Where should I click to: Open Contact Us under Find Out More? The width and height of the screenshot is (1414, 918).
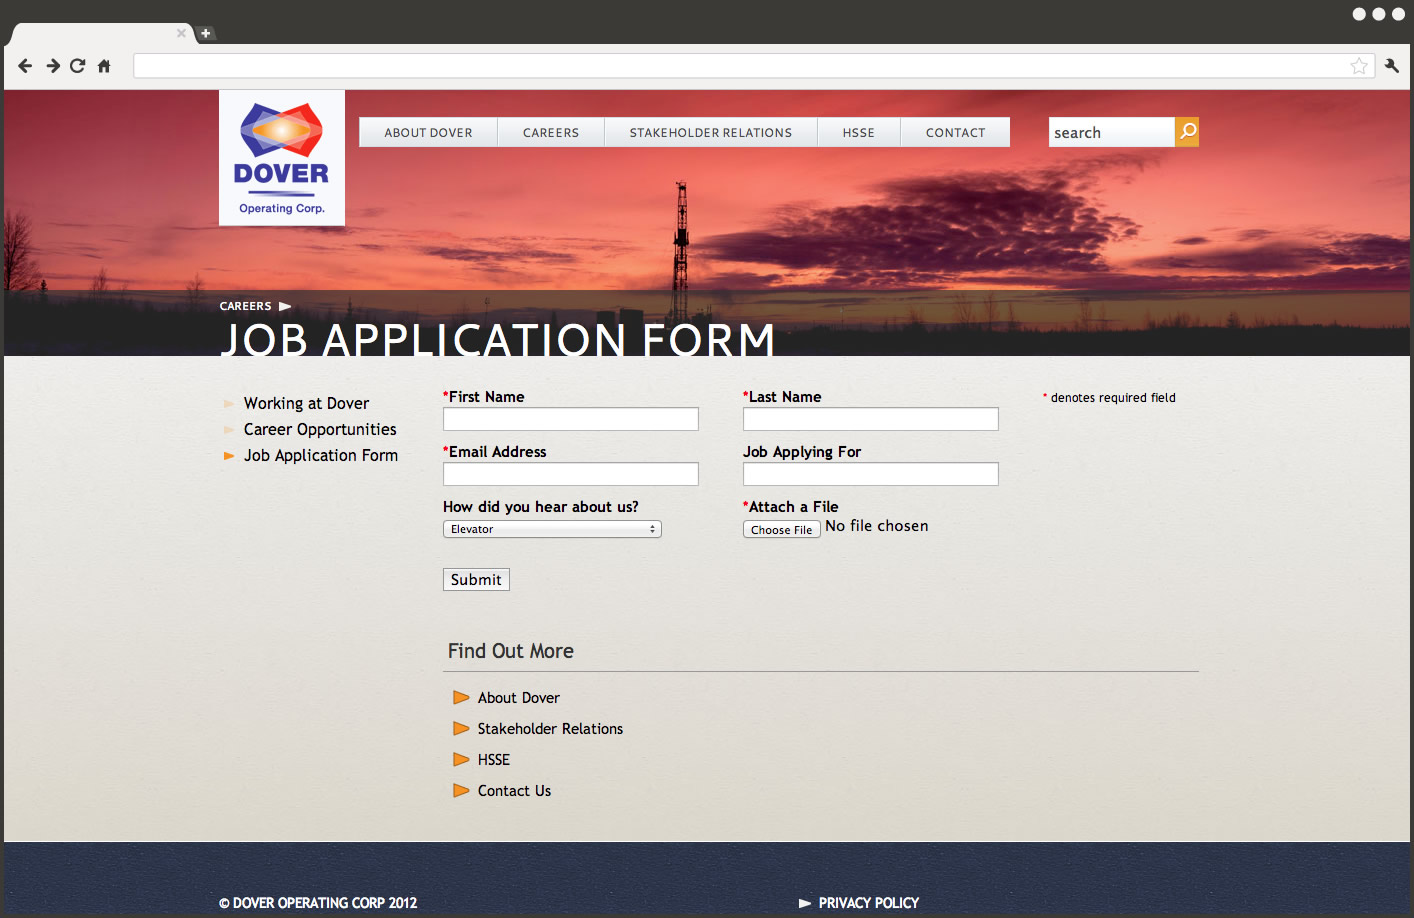514,791
